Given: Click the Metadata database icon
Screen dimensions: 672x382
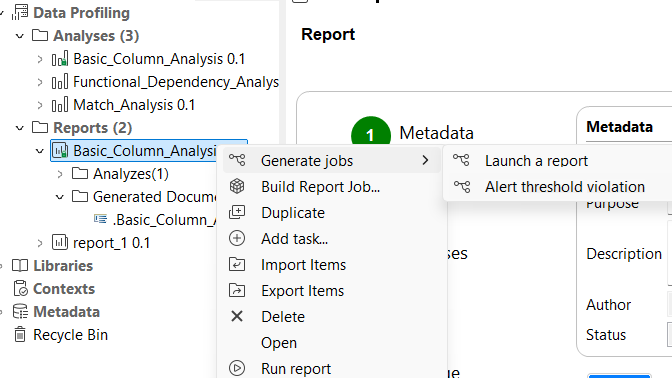Looking at the screenshot, I should pos(20,312).
